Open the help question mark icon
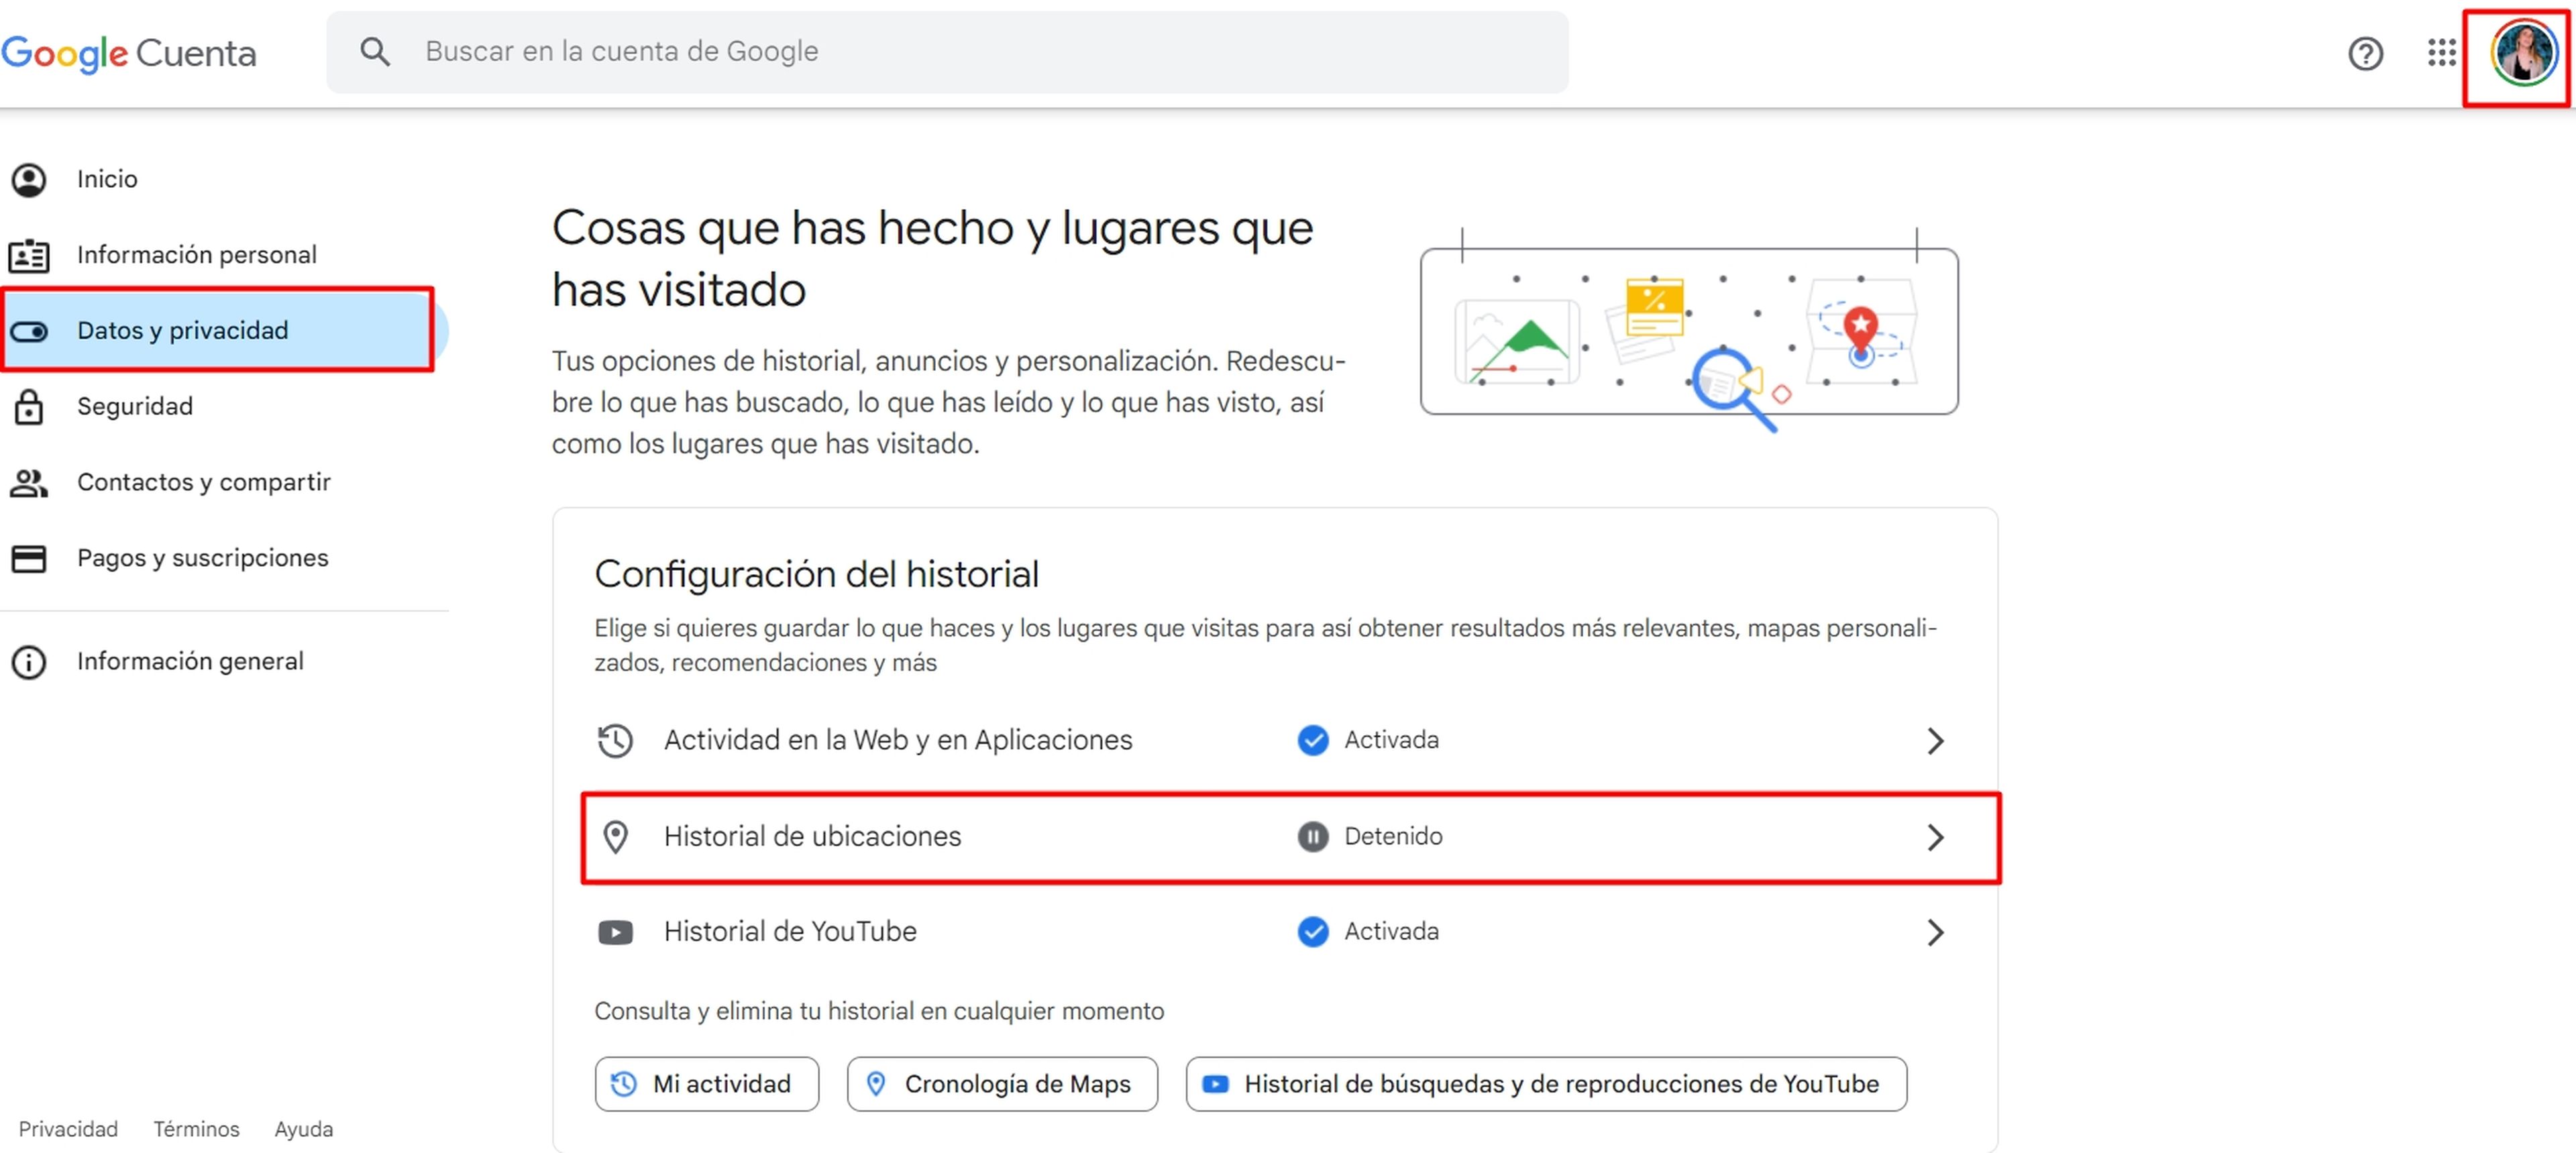 click(x=2365, y=53)
